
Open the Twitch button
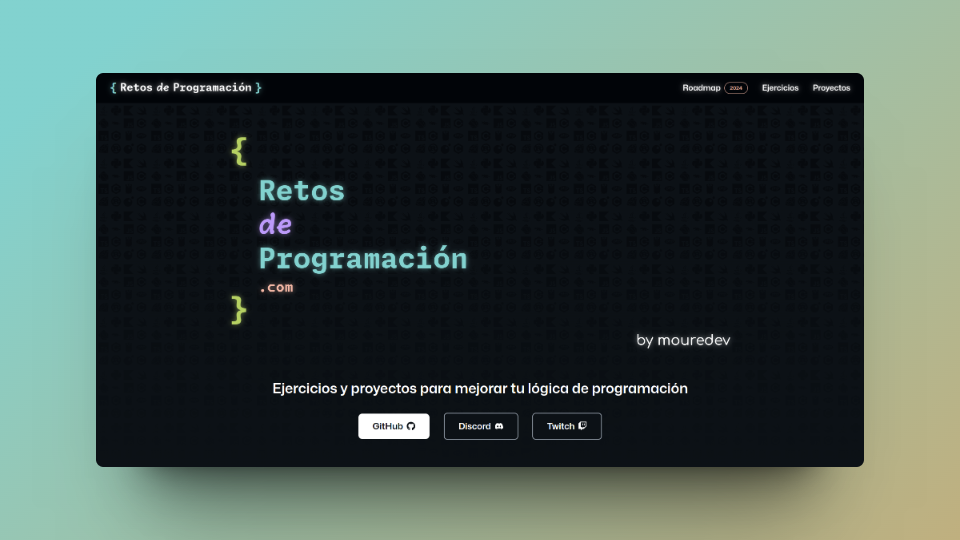[x=566, y=426]
